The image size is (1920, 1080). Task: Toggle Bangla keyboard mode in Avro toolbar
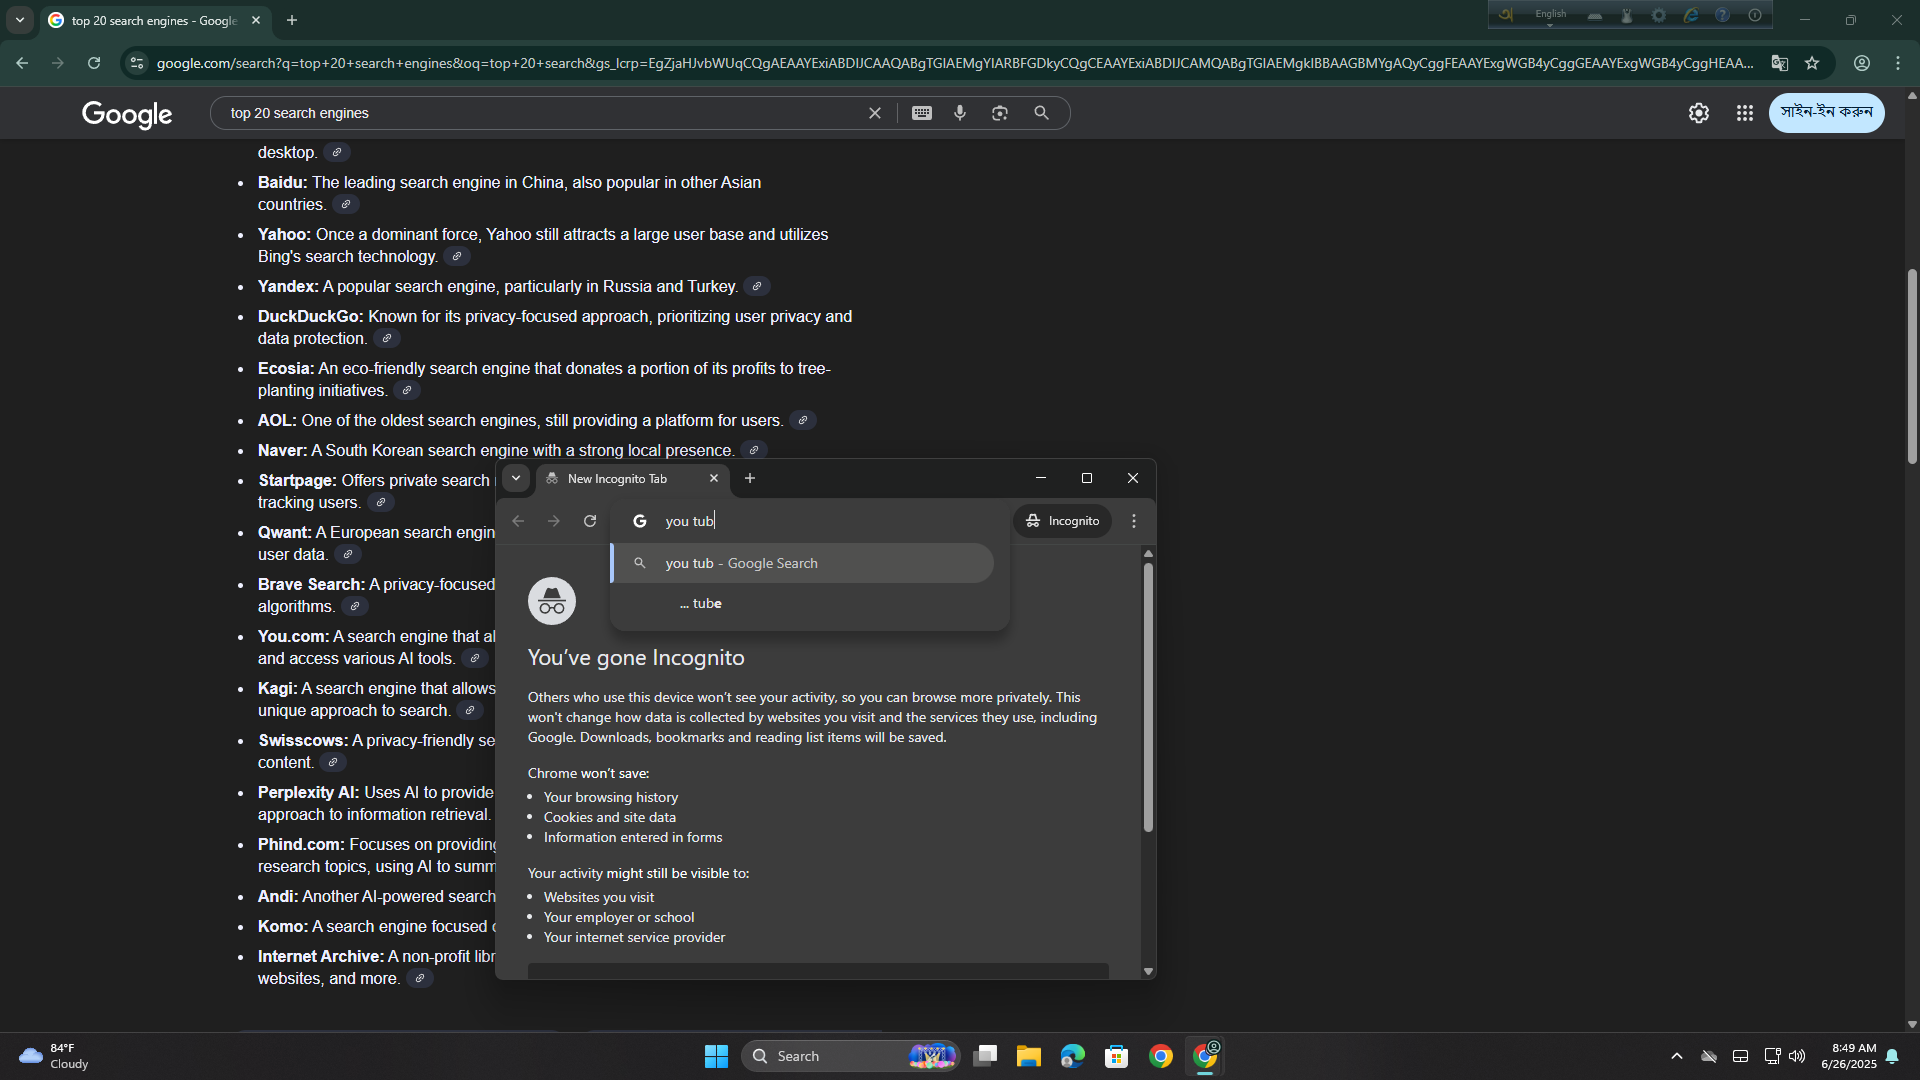(1506, 15)
